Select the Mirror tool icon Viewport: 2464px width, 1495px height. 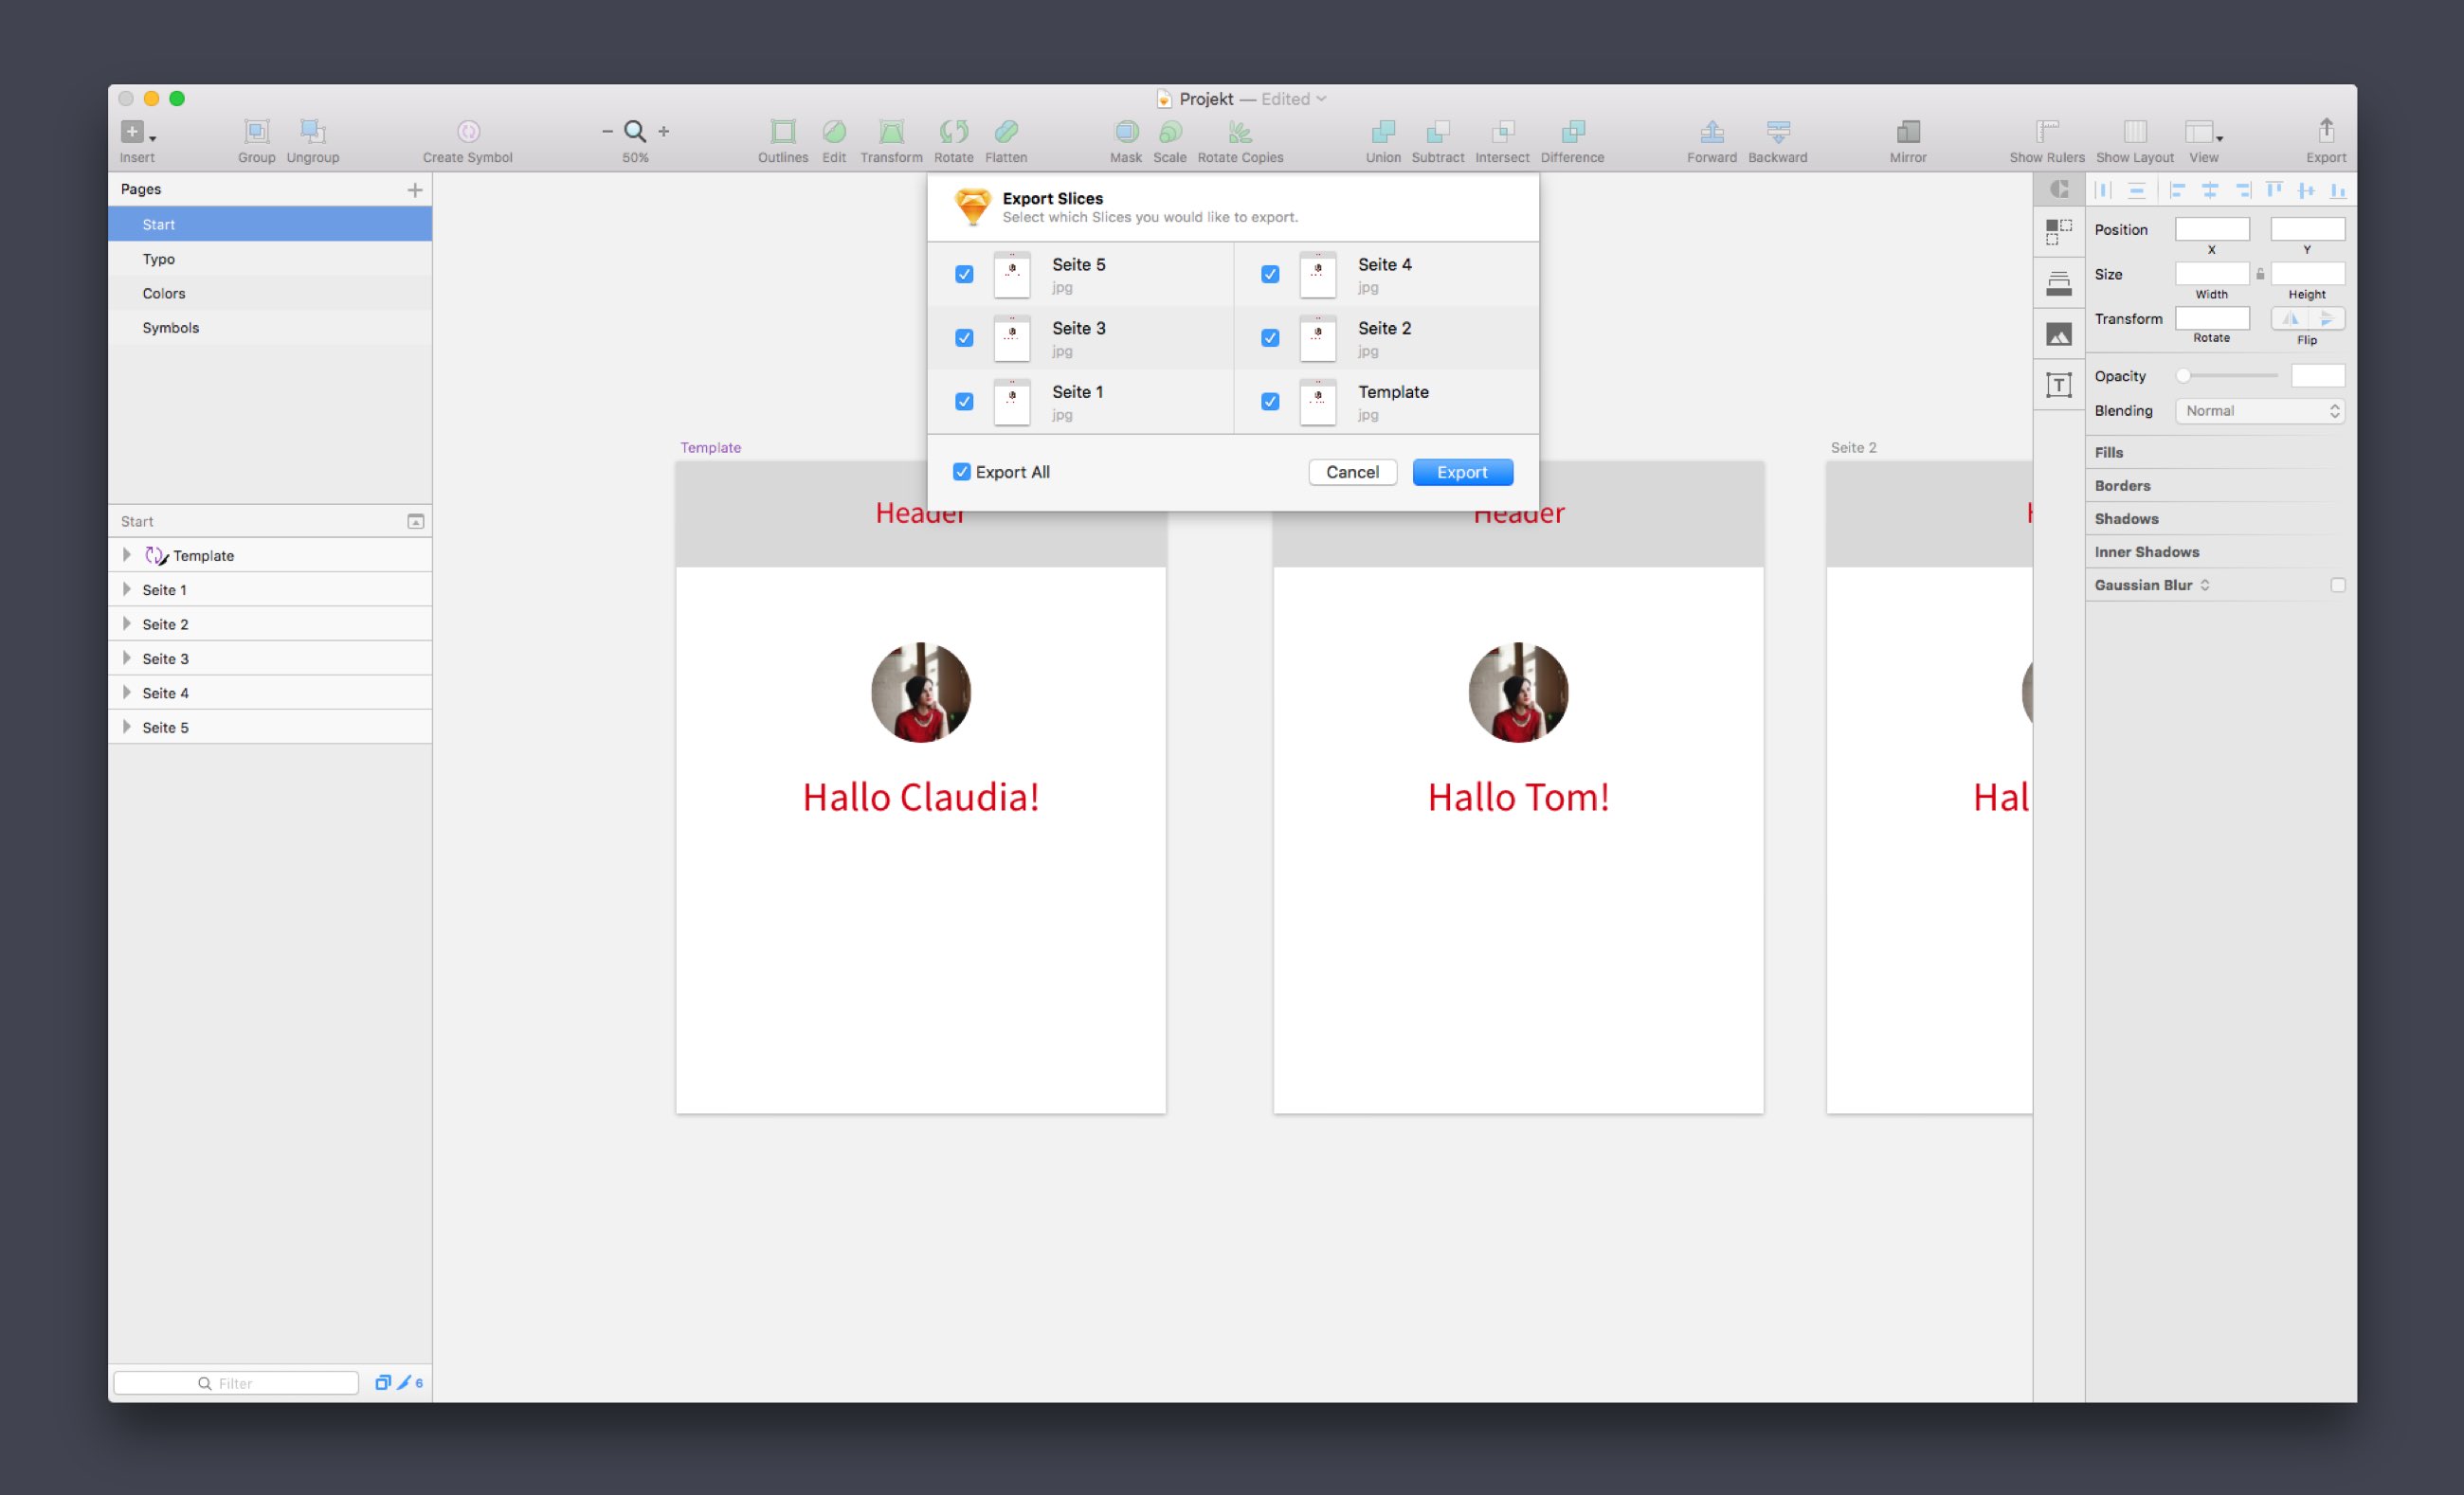click(x=1908, y=132)
